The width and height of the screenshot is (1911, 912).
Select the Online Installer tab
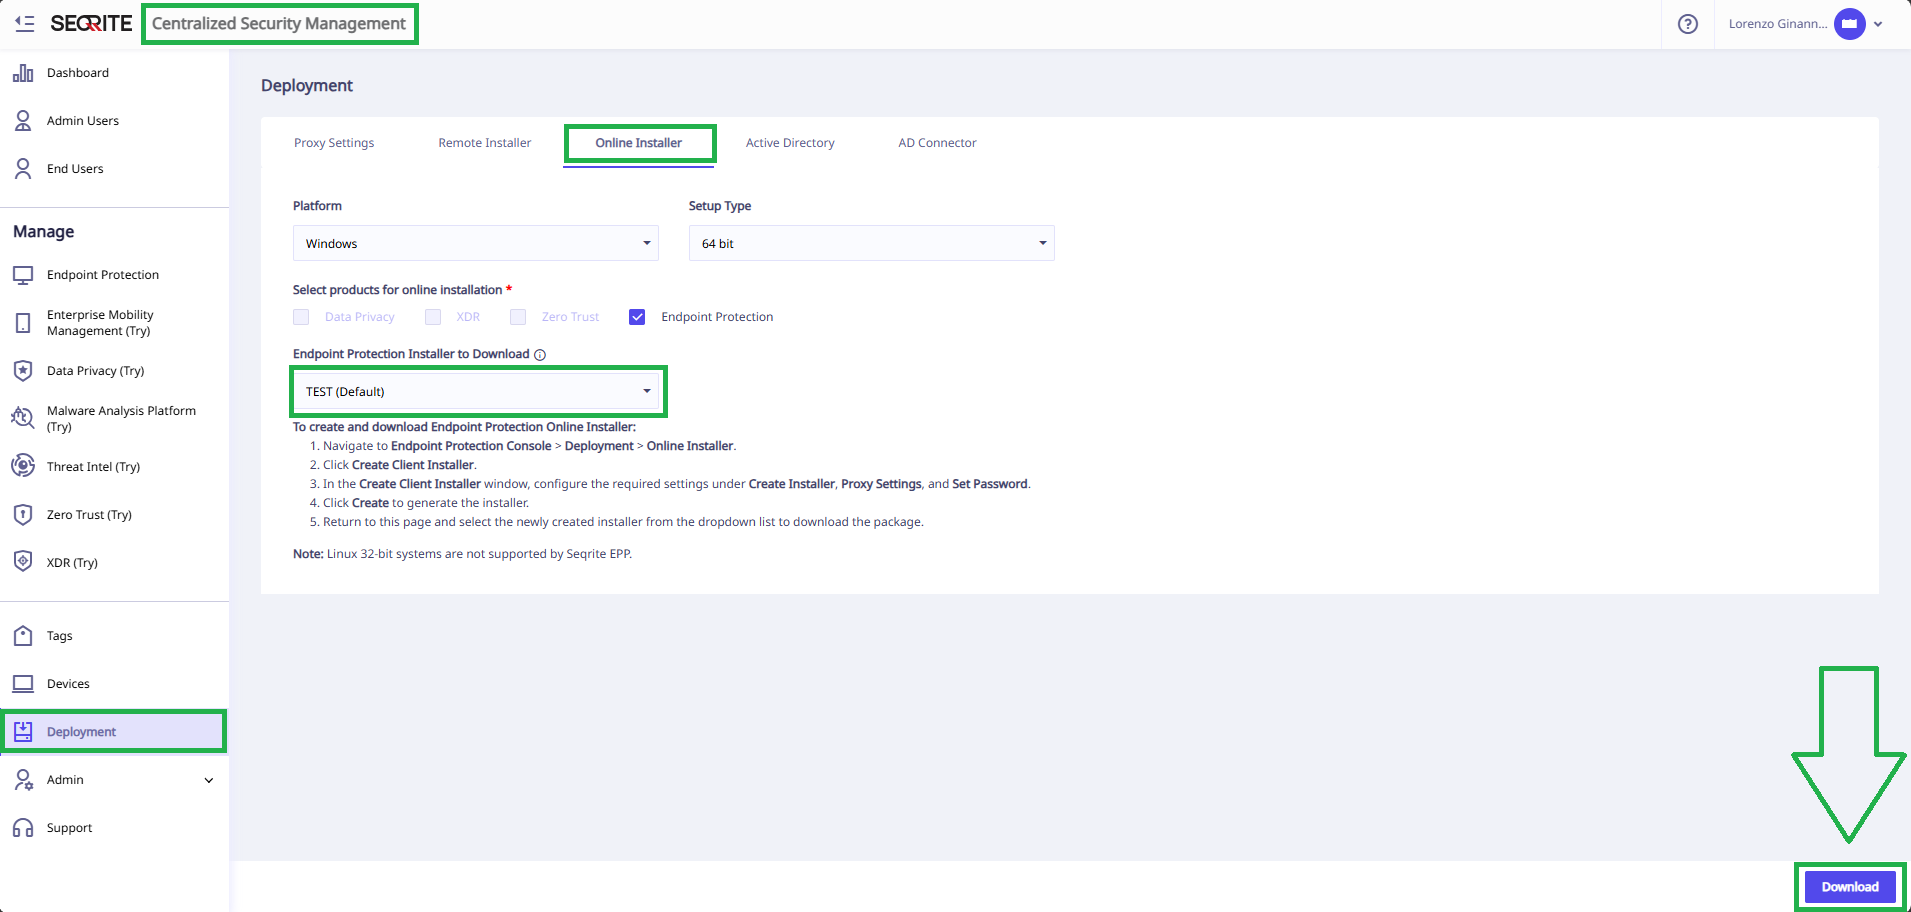639,143
